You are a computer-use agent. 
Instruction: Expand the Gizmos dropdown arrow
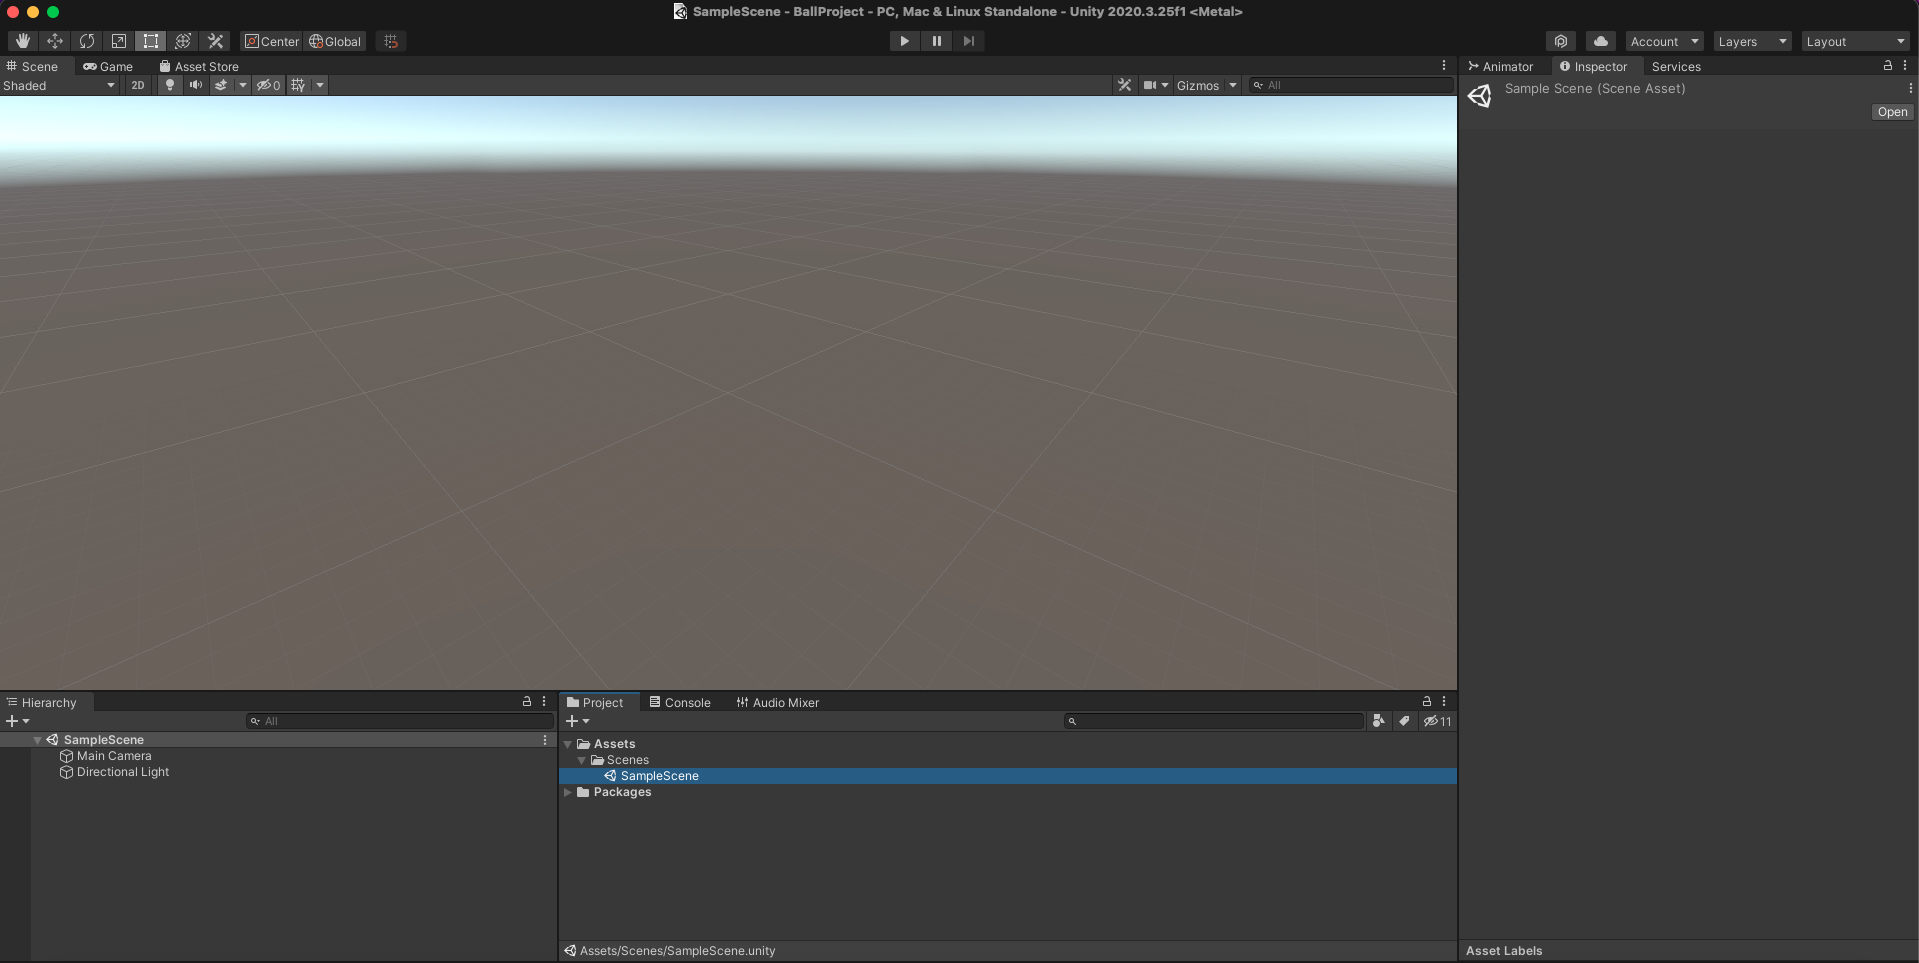[x=1233, y=85]
